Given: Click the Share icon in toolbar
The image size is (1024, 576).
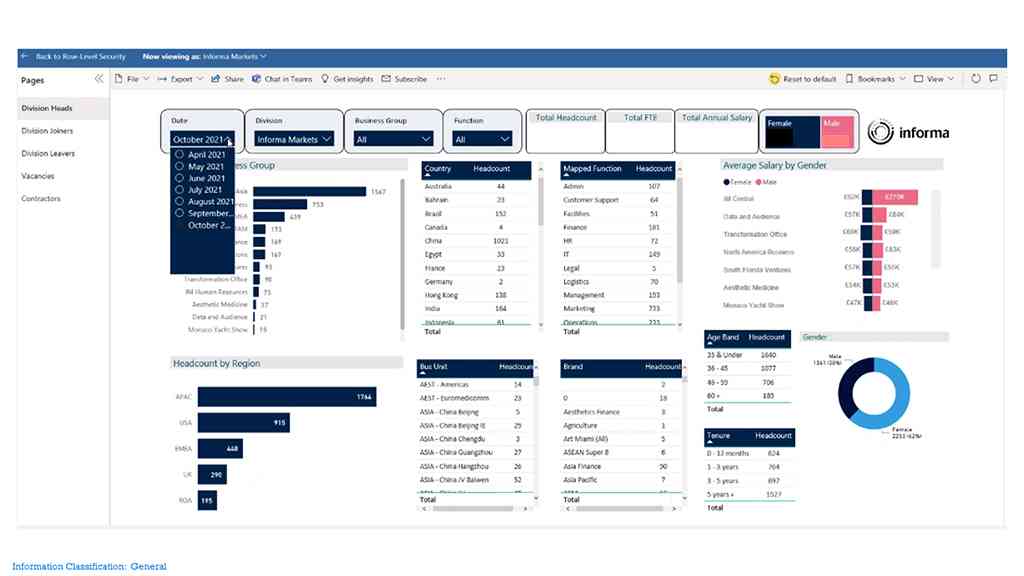Looking at the screenshot, I should [216, 79].
